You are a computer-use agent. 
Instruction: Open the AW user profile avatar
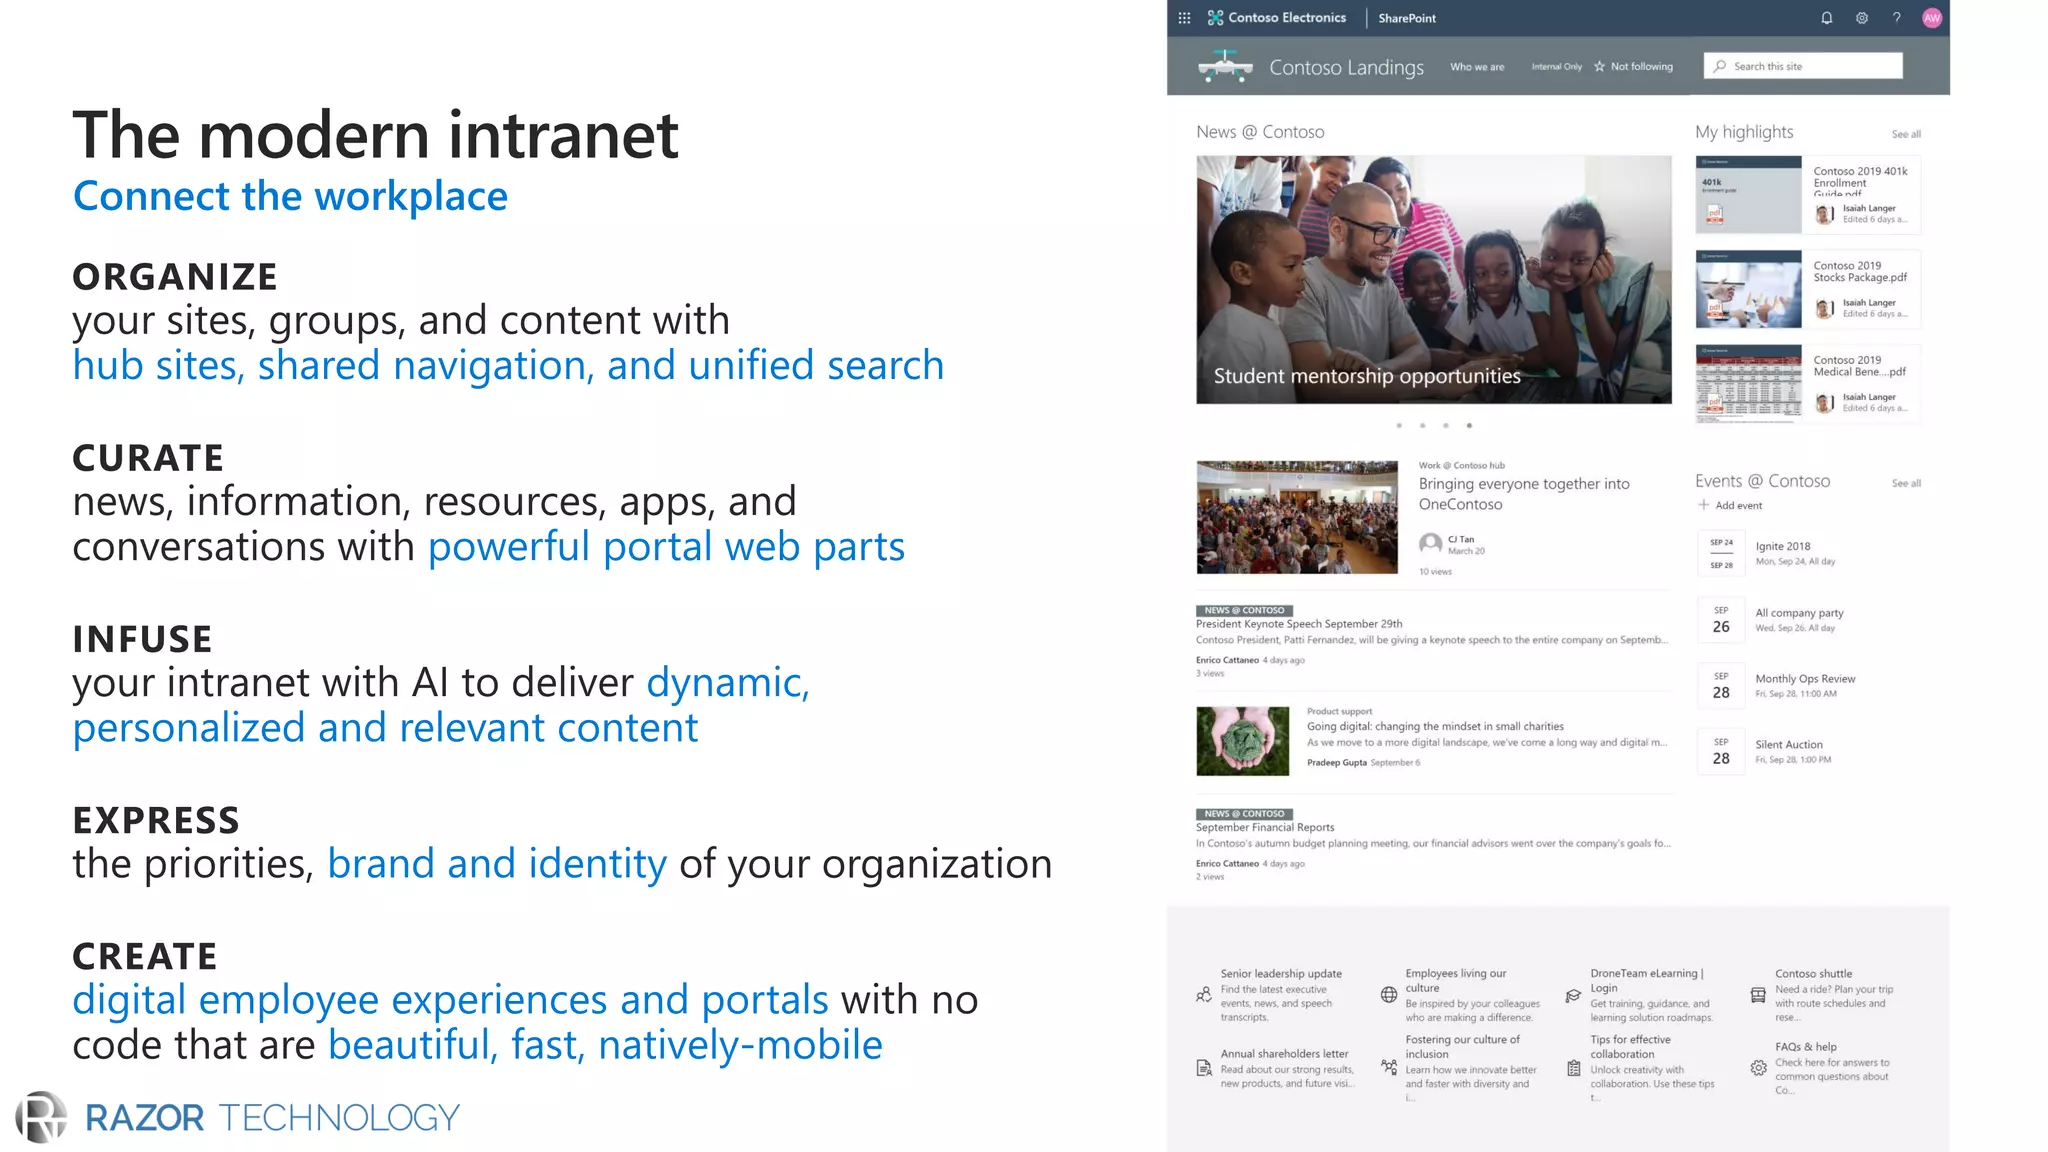[x=1931, y=18]
